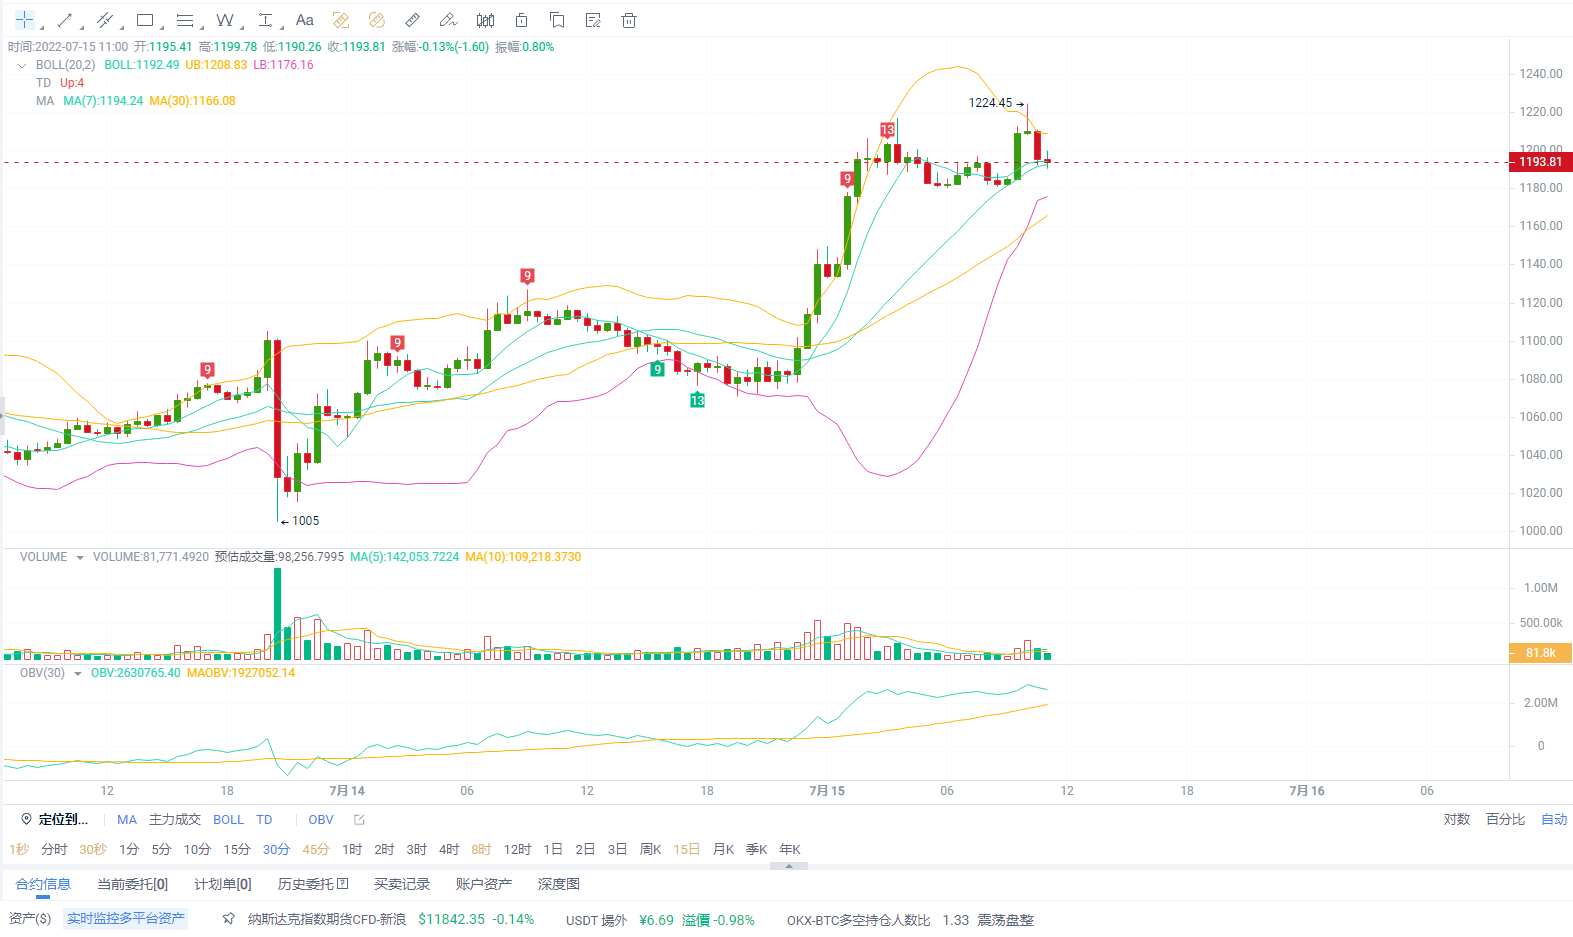
Task: Click the green 13 TD marker
Action: pos(697,400)
